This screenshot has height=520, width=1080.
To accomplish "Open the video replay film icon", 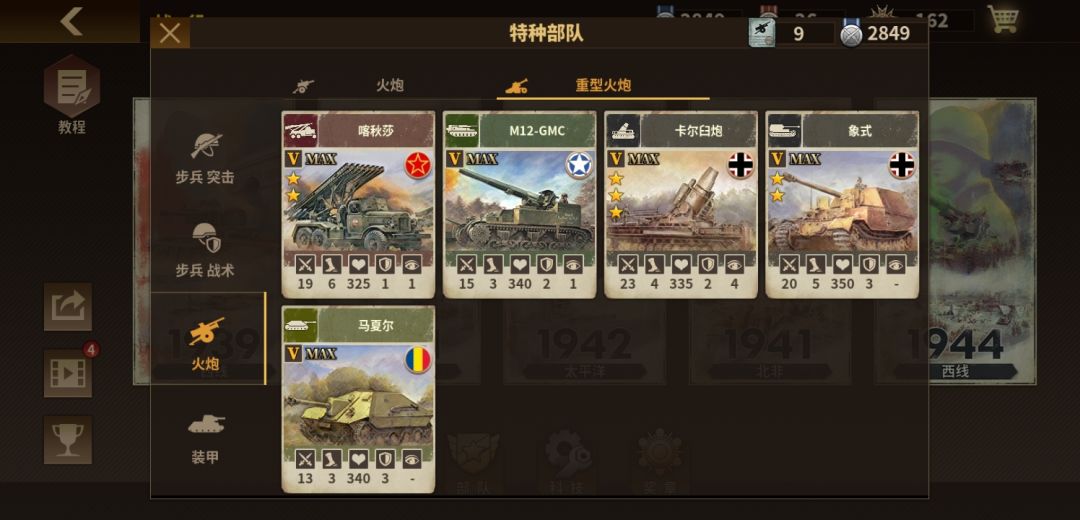I will tap(68, 373).
